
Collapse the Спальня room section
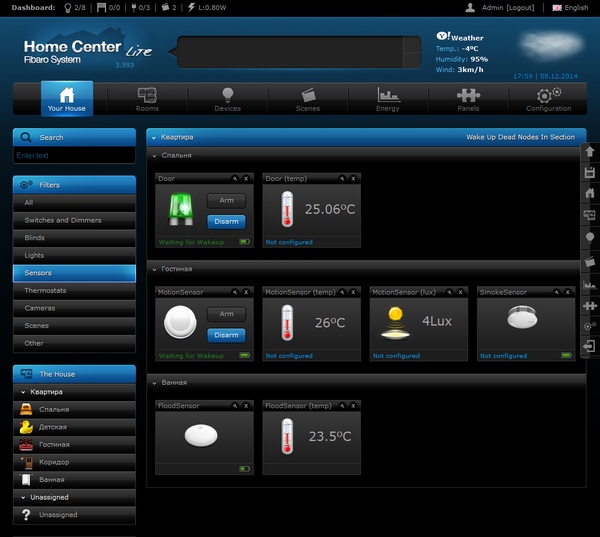coord(154,156)
